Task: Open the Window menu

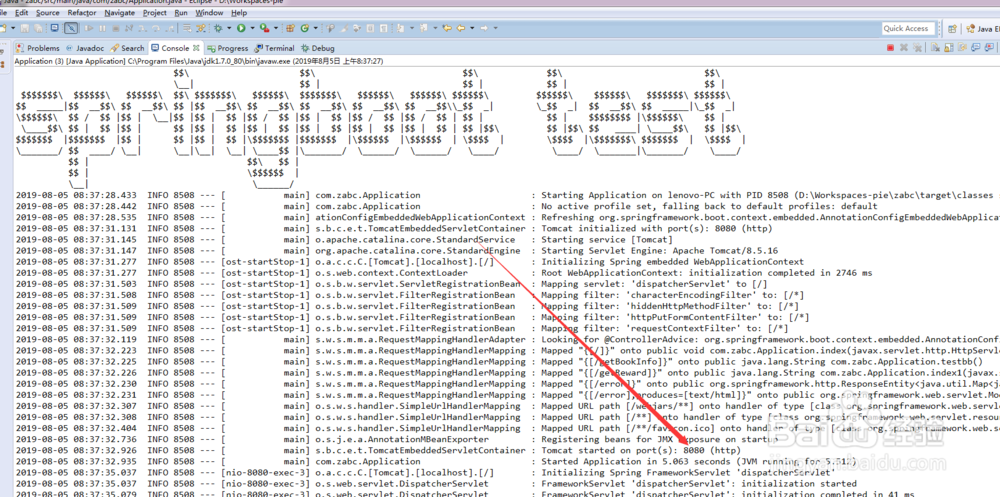Action: click(209, 13)
